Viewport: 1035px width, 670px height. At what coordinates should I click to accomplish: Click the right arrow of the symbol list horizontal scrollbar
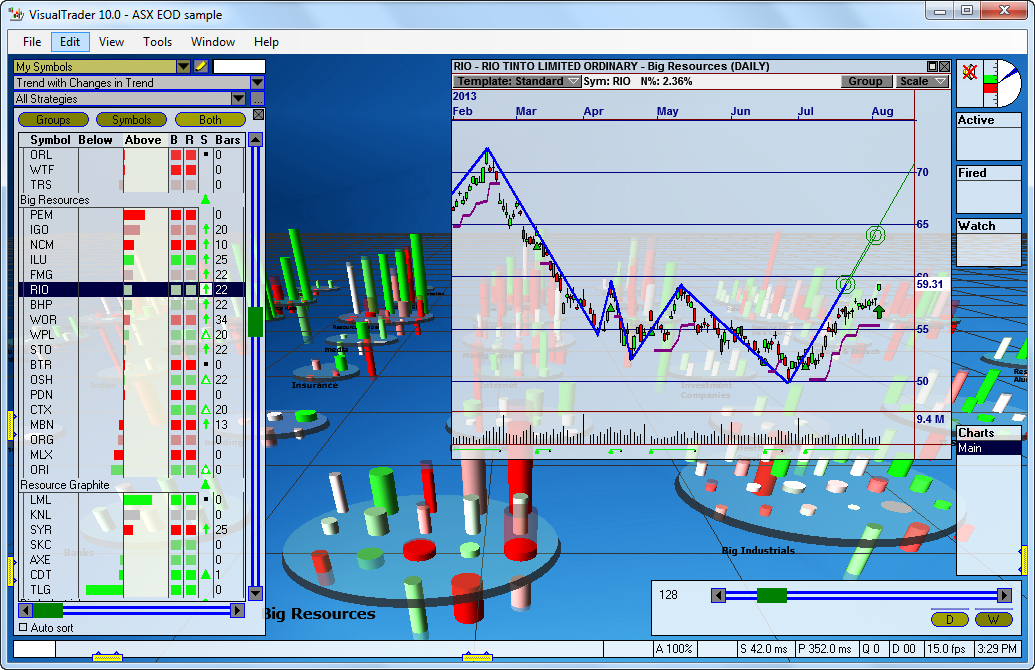coord(238,610)
